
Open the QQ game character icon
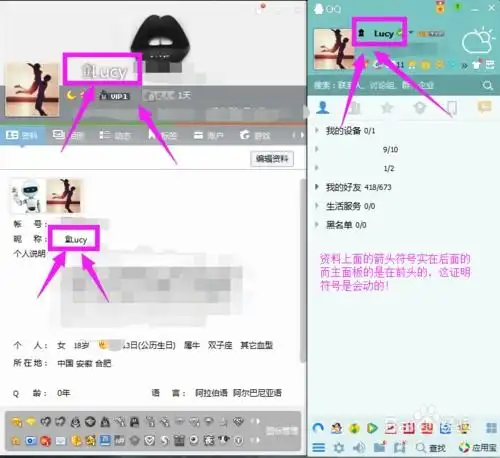(x=336, y=428)
